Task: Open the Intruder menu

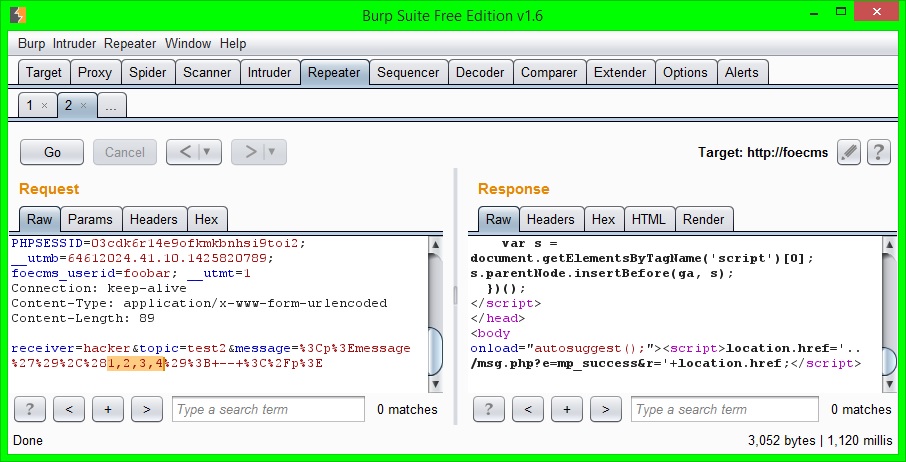Action: coord(75,44)
